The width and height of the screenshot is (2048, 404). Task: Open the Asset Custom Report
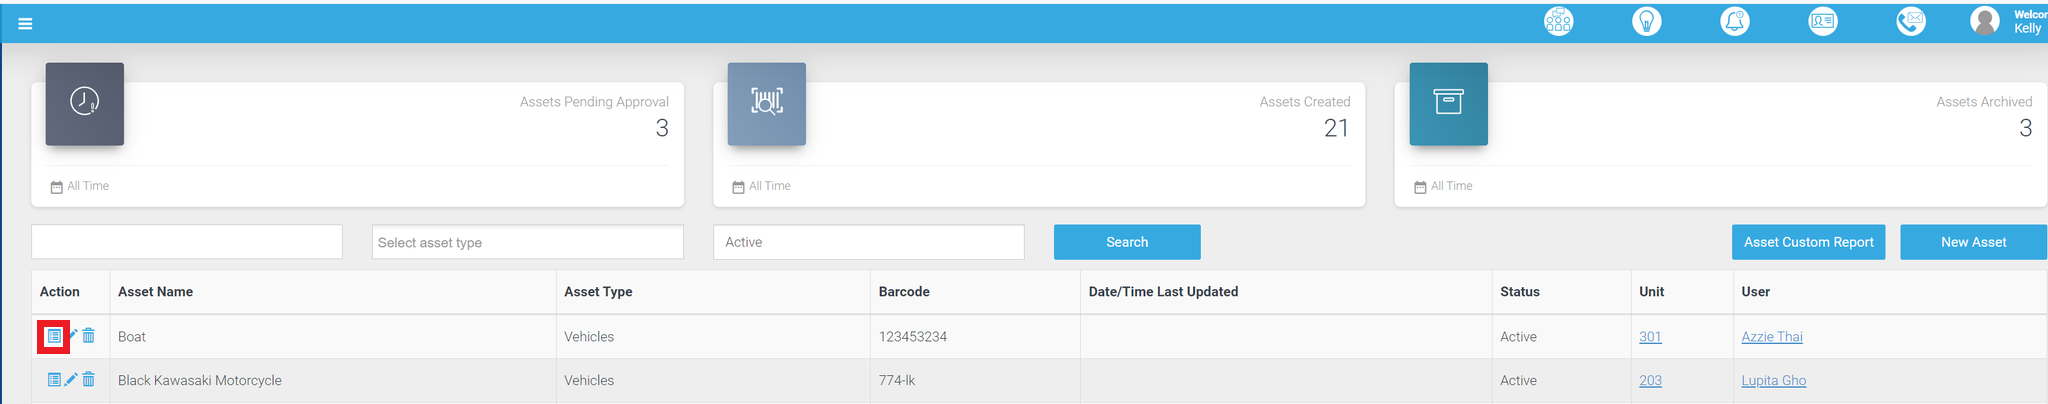(1809, 242)
